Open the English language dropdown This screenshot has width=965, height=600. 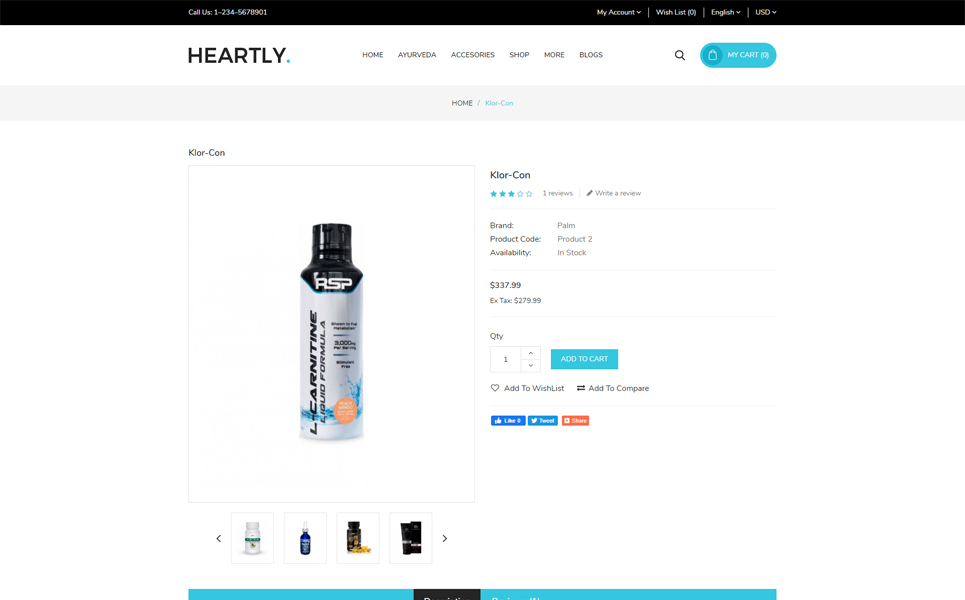click(x=726, y=12)
